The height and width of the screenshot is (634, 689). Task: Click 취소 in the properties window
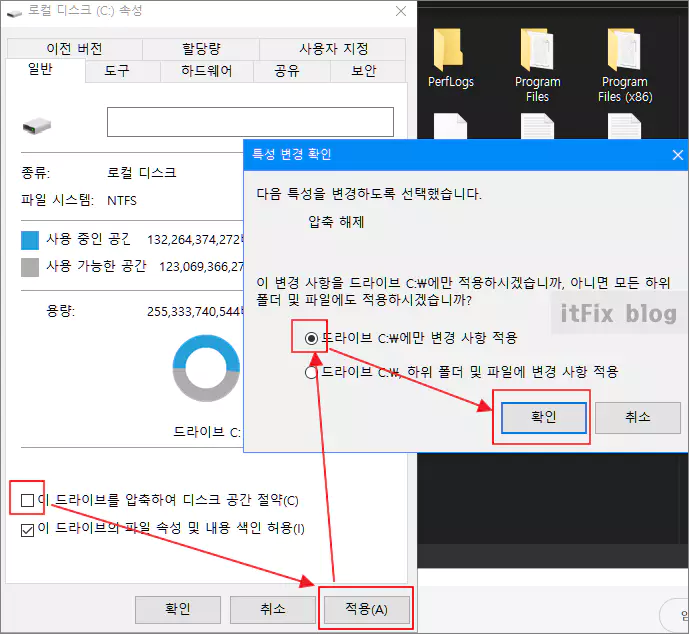pyautogui.click(x=272, y=609)
